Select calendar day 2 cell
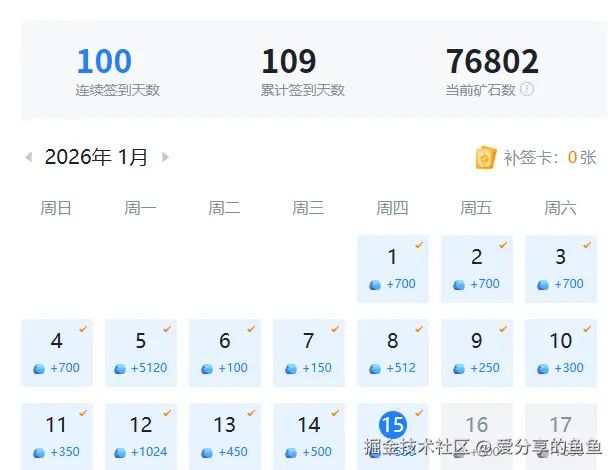 coord(477,269)
